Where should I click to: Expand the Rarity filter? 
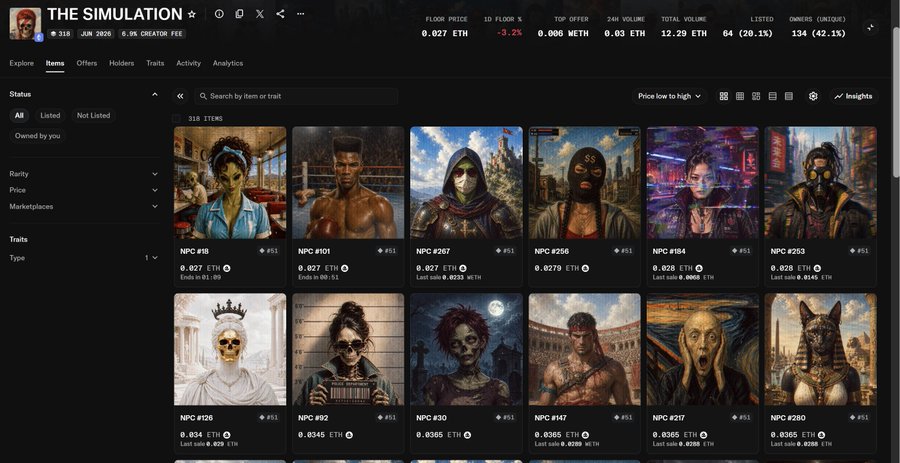click(x=83, y=174)
